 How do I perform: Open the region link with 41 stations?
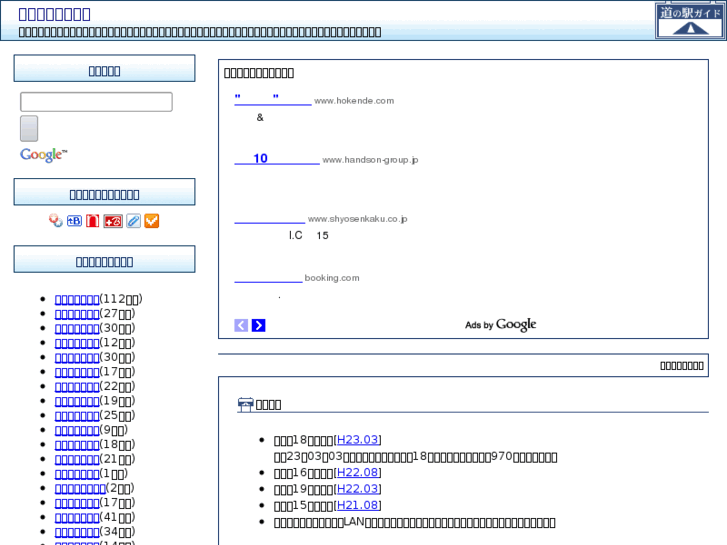click(77, 518)
